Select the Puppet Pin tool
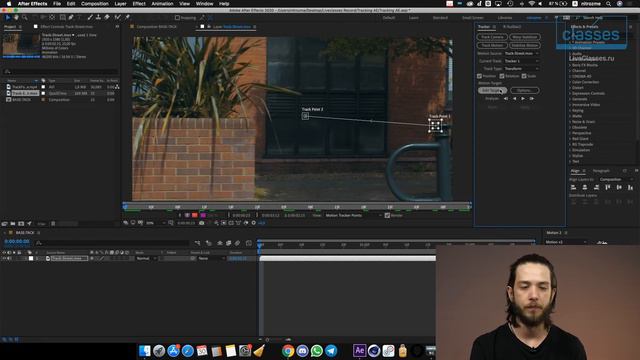Image resolution: width=640 pixels, height=360 pixels. (127, 18)
